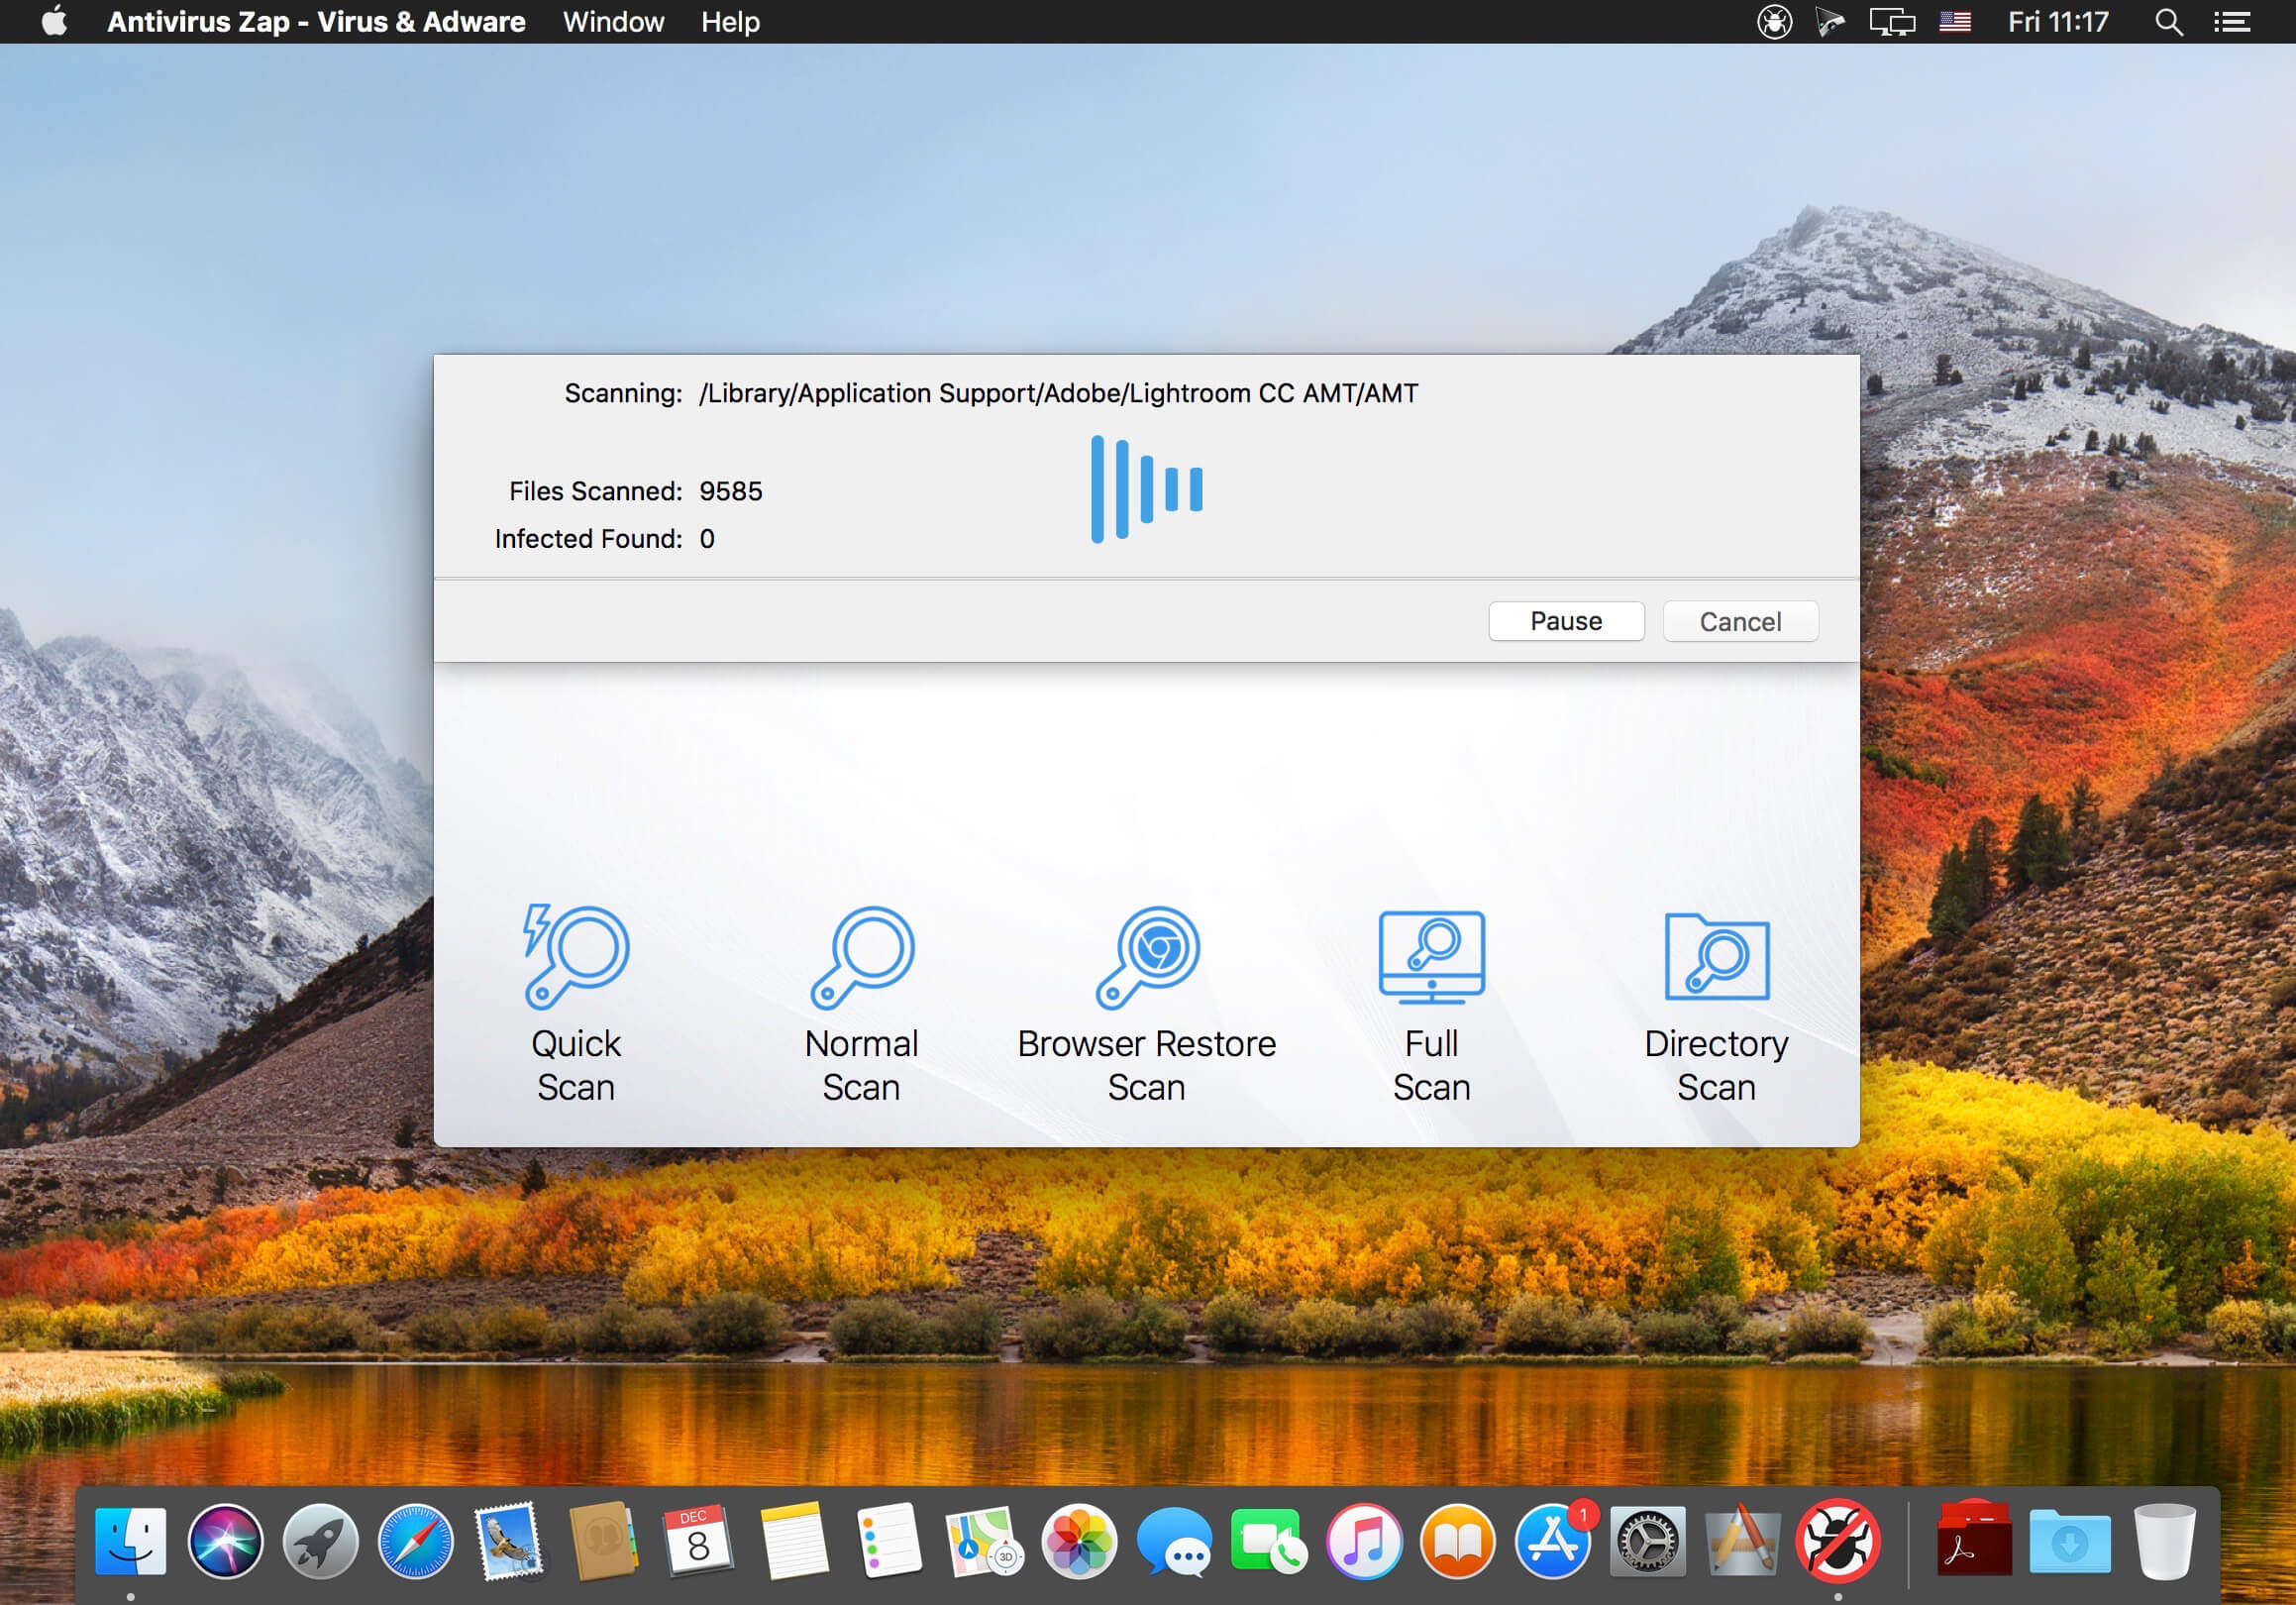Open the Apple menu
The height and width of the screenshot is (1605, 2296).
pyautogui.click(x=54, y=22)
